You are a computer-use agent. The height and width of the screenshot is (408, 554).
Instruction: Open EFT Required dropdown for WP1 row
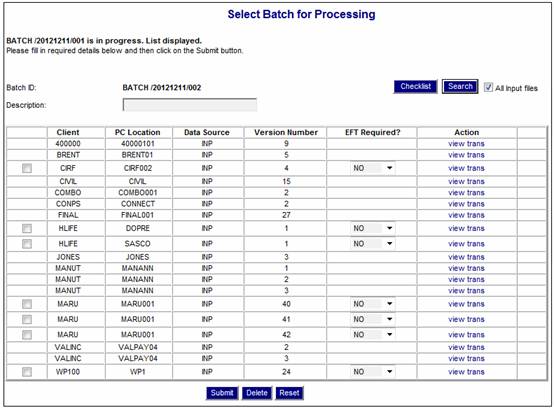(373, 372)
